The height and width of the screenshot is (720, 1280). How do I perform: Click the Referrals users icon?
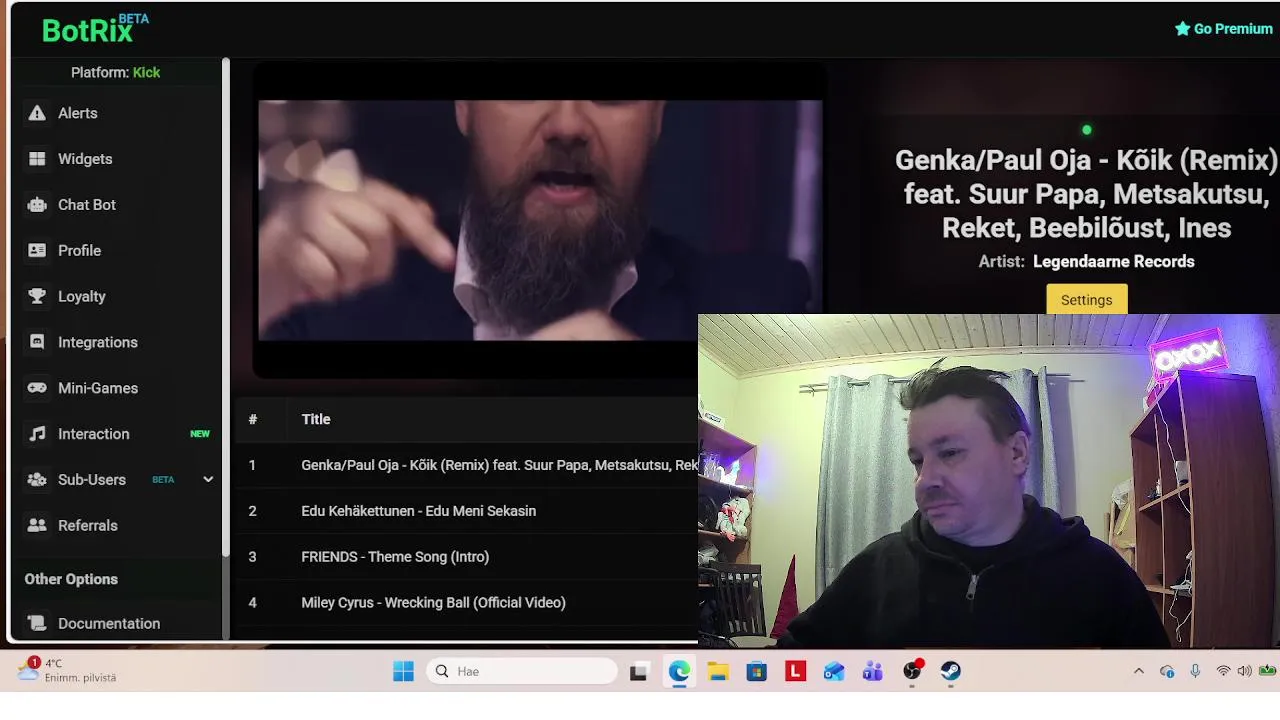pos(37,525)
